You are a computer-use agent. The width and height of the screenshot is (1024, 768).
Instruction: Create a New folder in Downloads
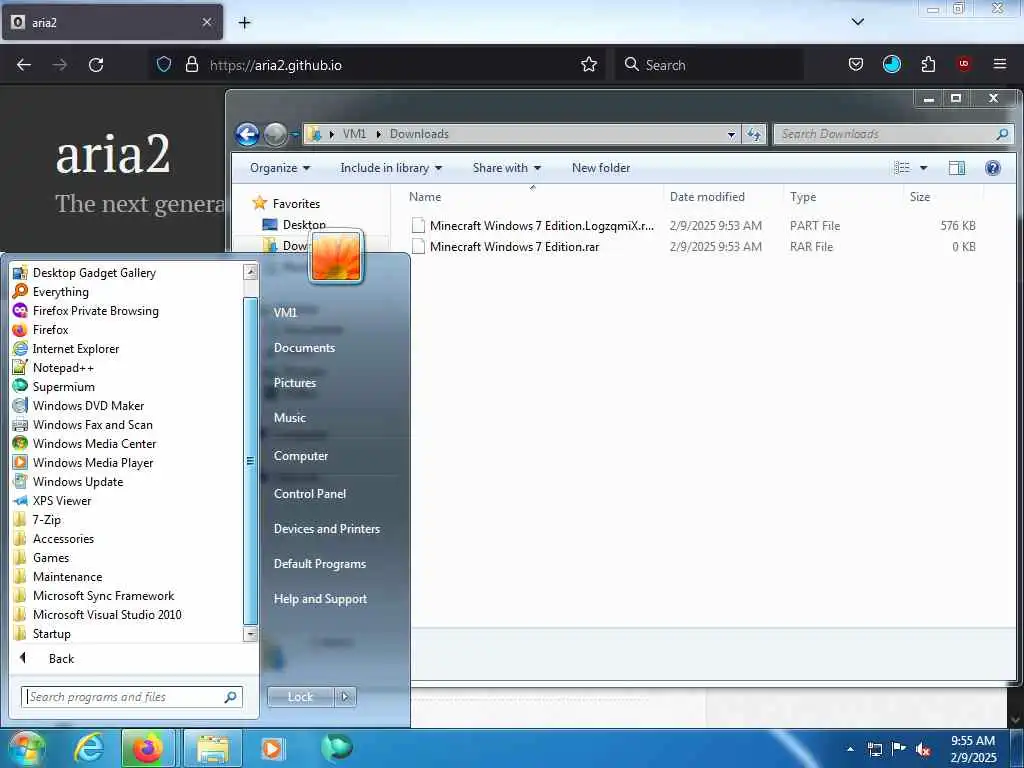(x=601, y=168)
